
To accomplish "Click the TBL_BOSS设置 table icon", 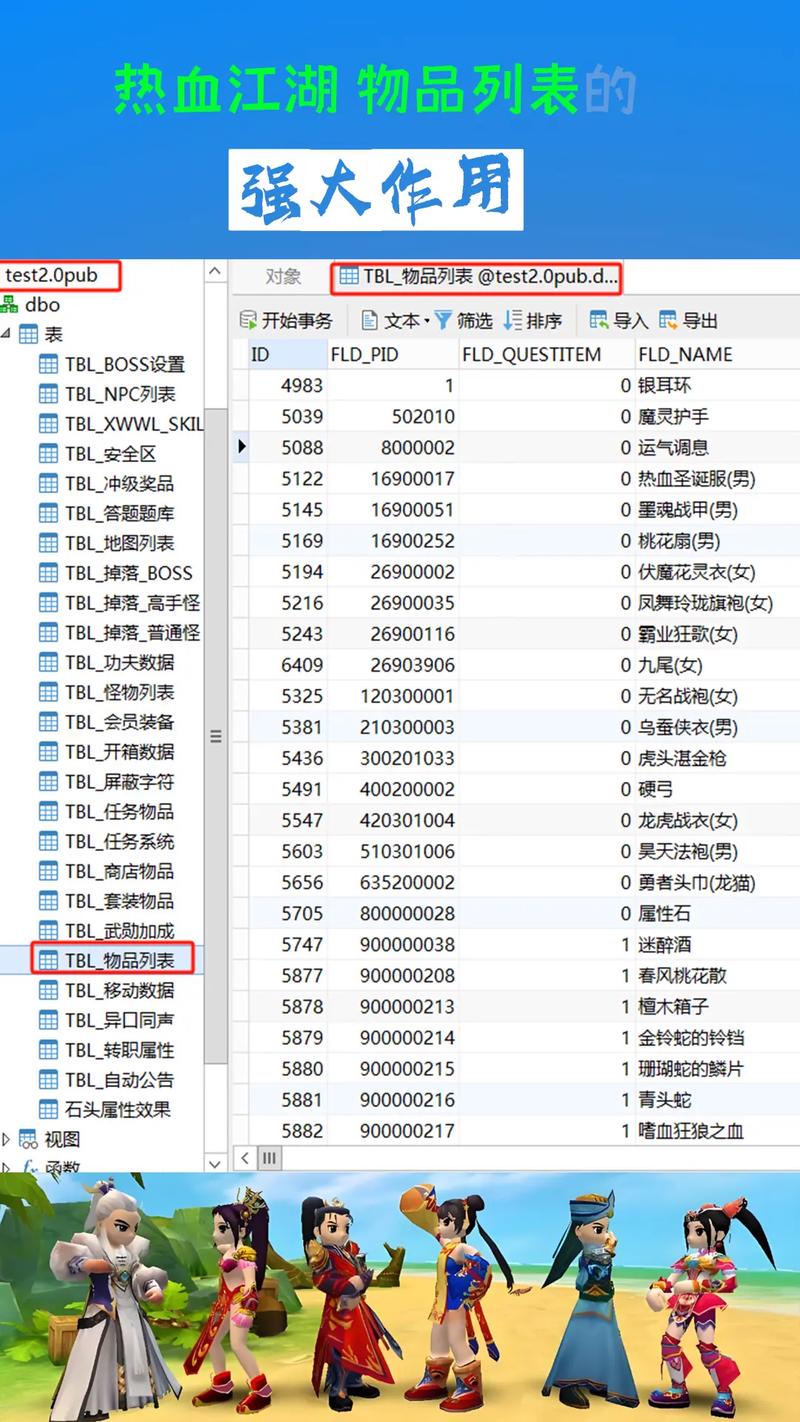I will point(48,364).
